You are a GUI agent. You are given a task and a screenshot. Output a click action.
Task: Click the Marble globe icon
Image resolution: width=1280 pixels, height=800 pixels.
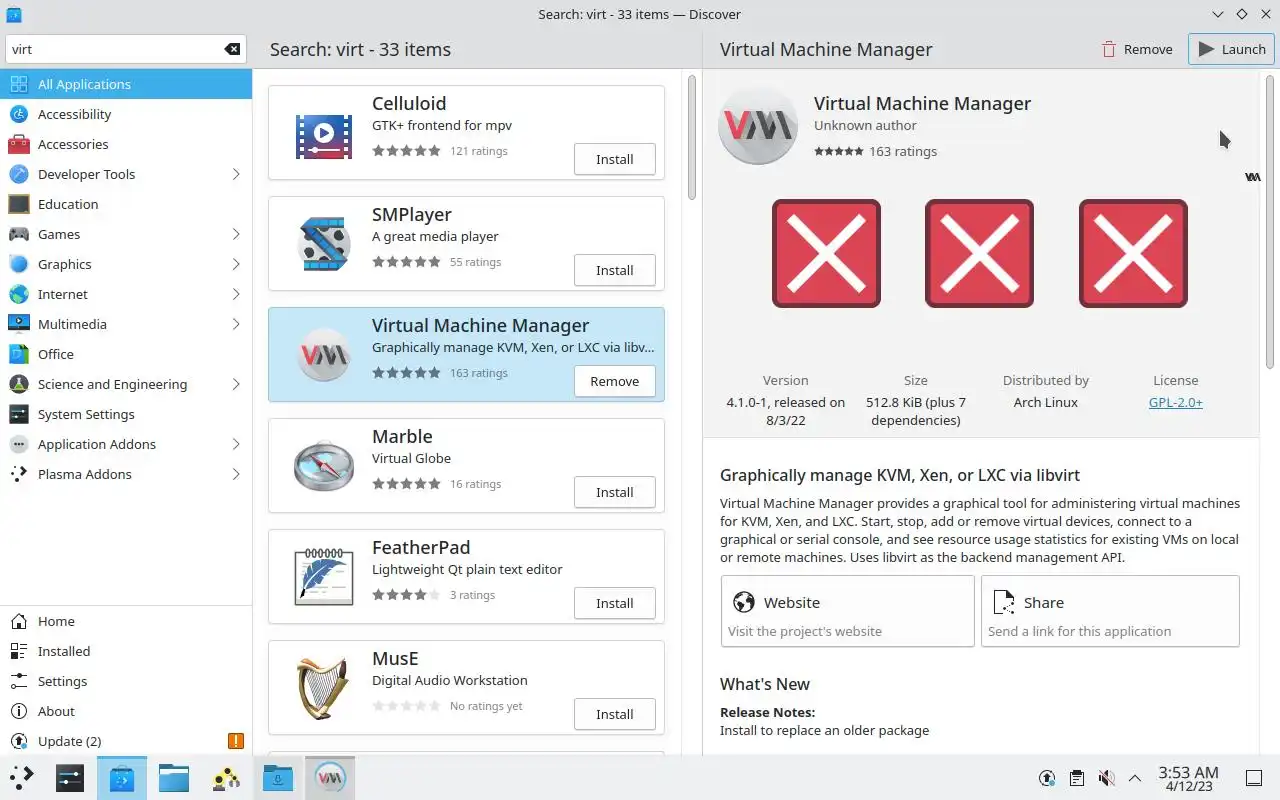[323, 464]
